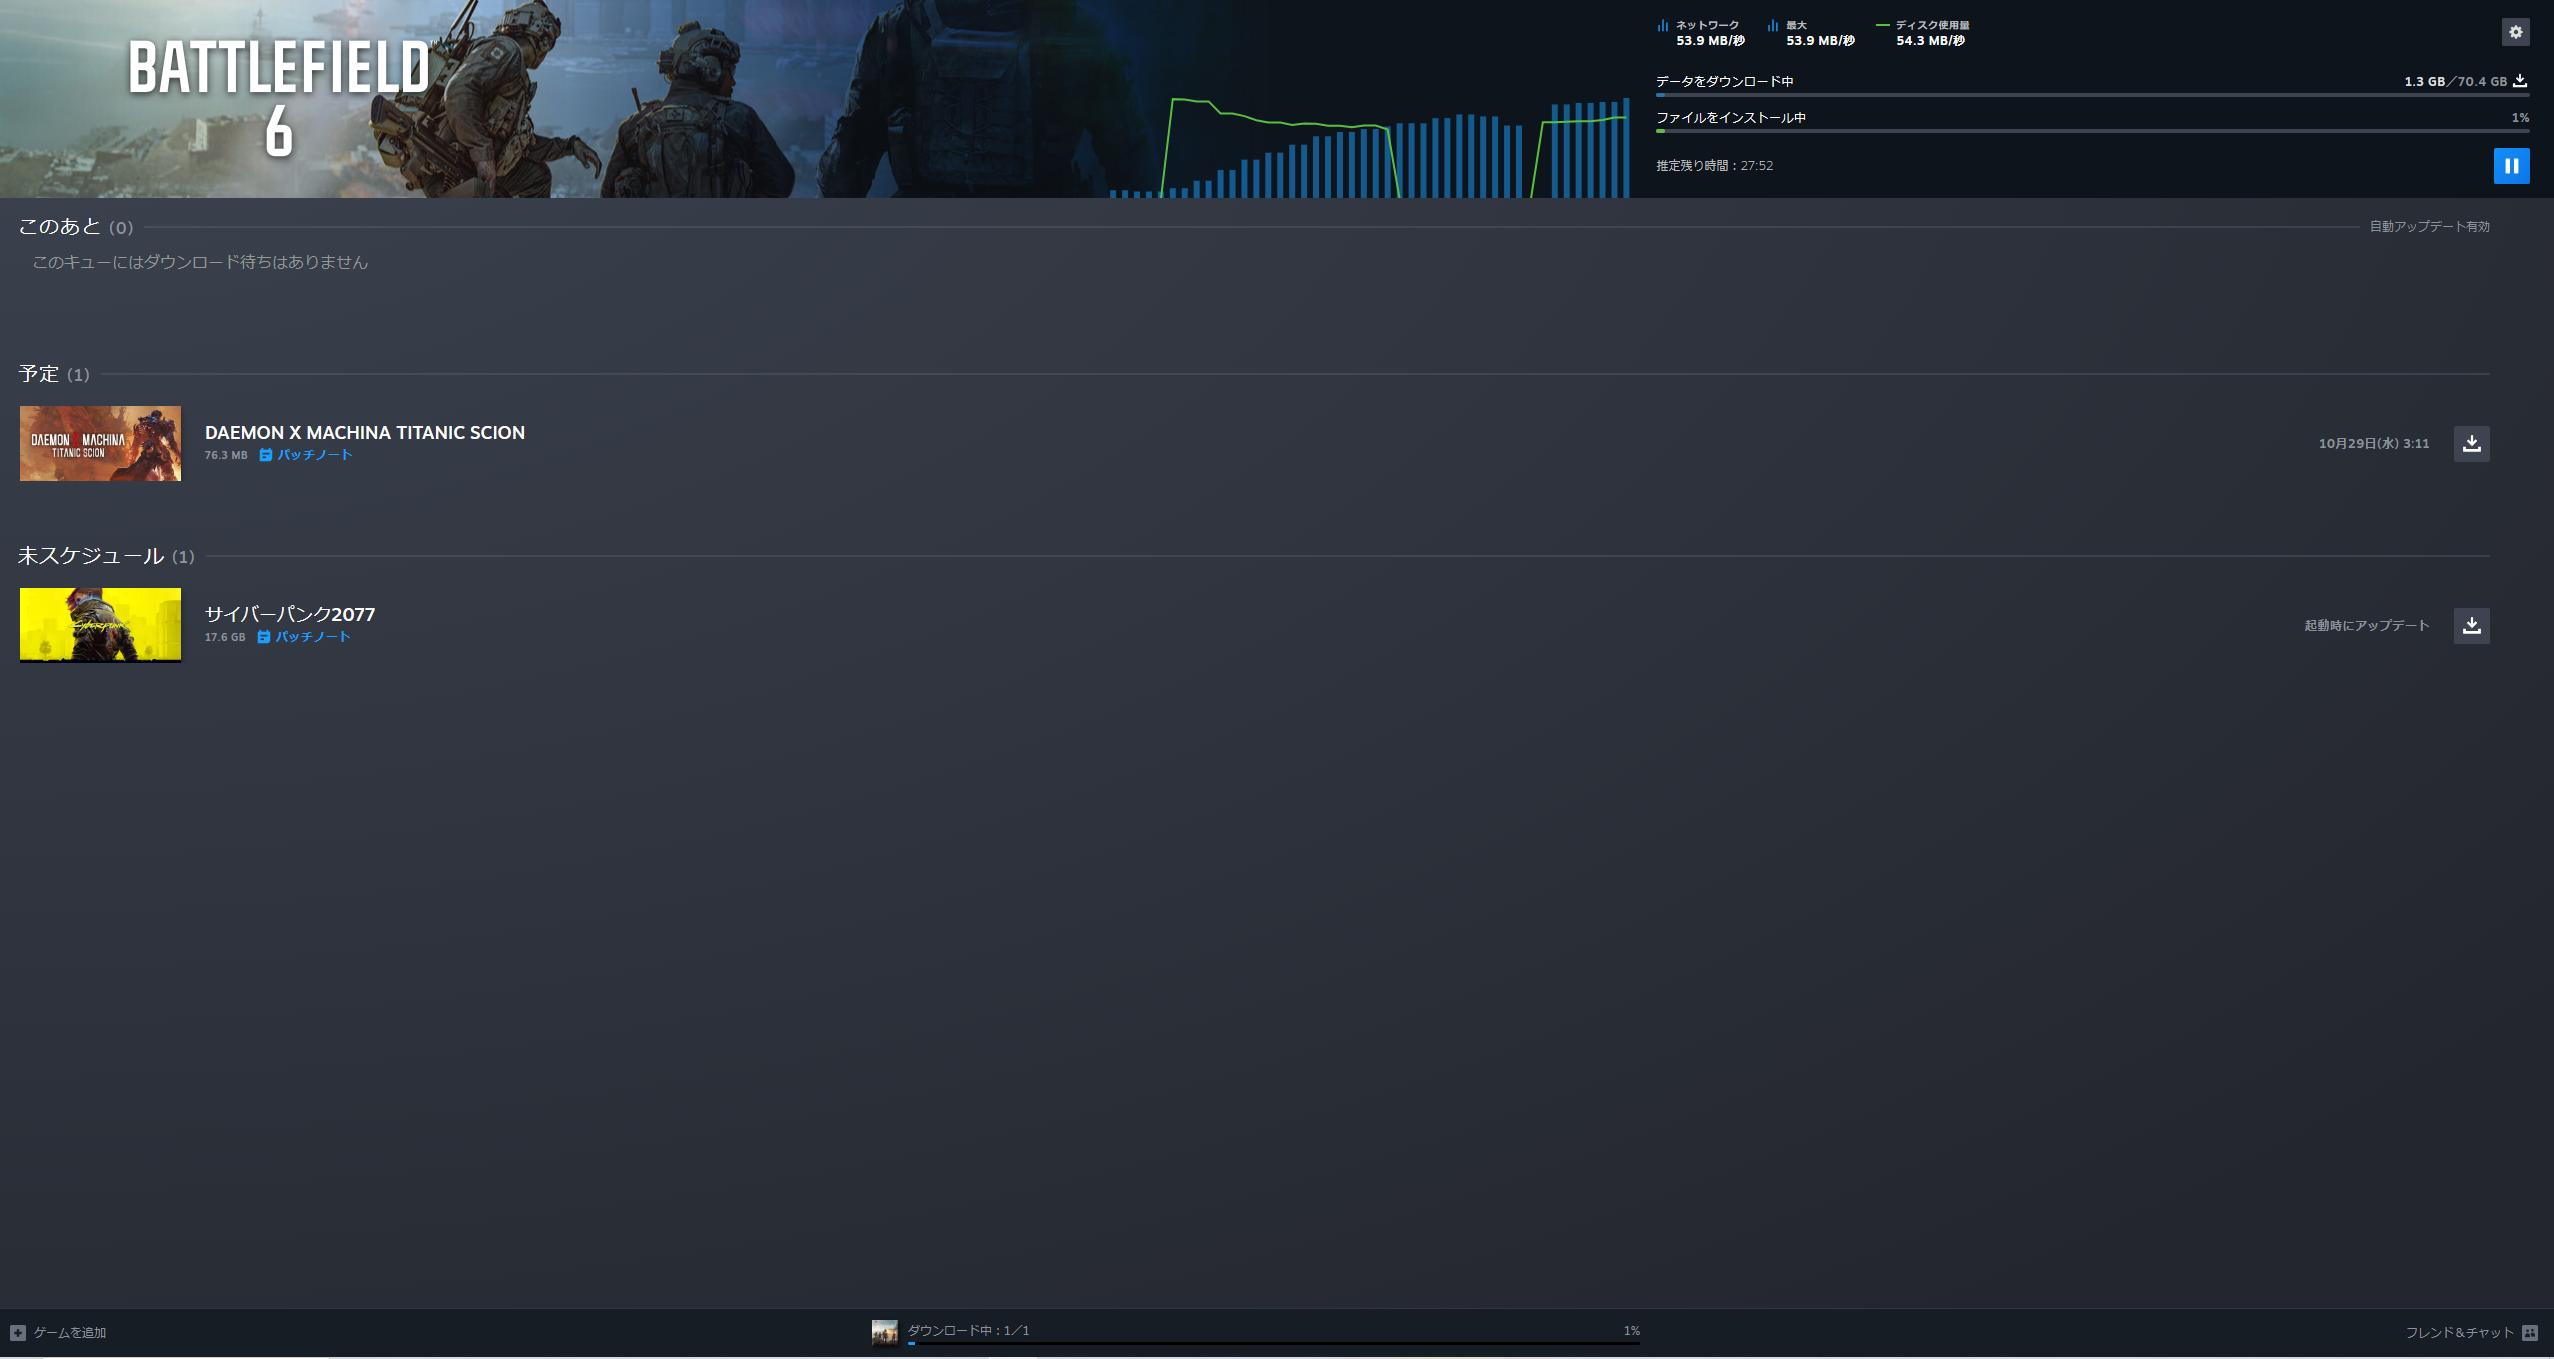2554x1359 pixels.
Task: Pause the Battlefield 6 download
Action: click(x=2511, y=166)
